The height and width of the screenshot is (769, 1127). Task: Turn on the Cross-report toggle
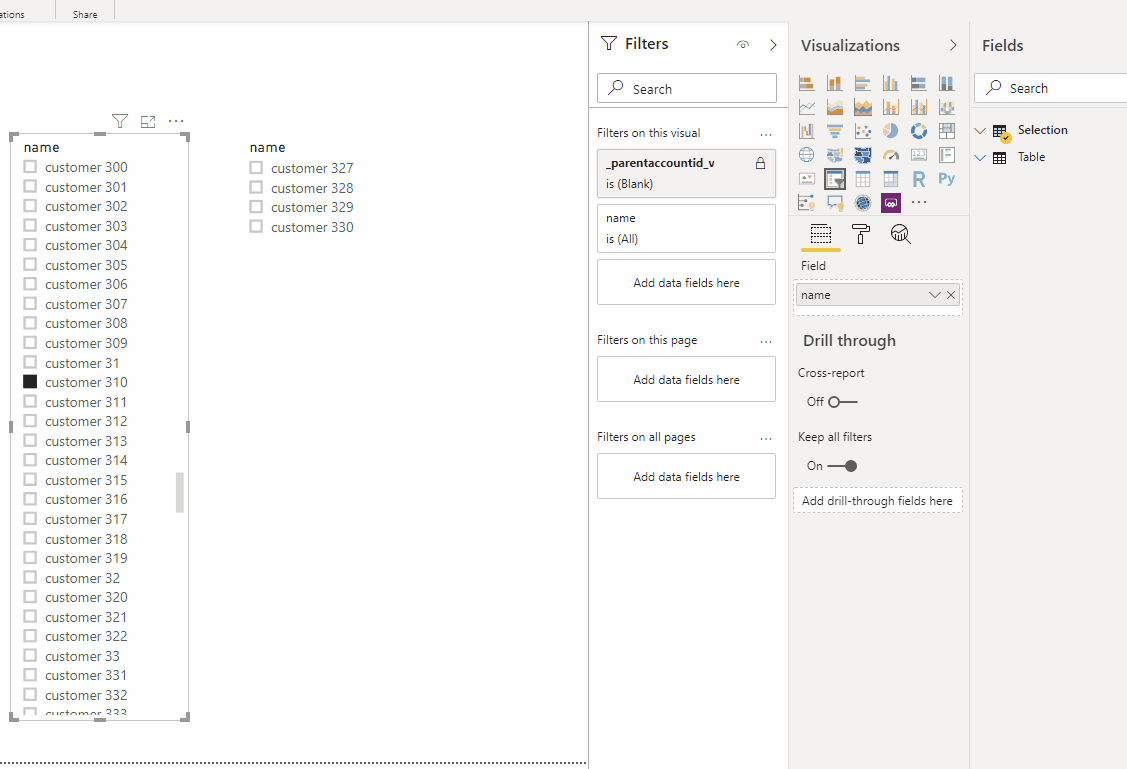click(842, 402)
